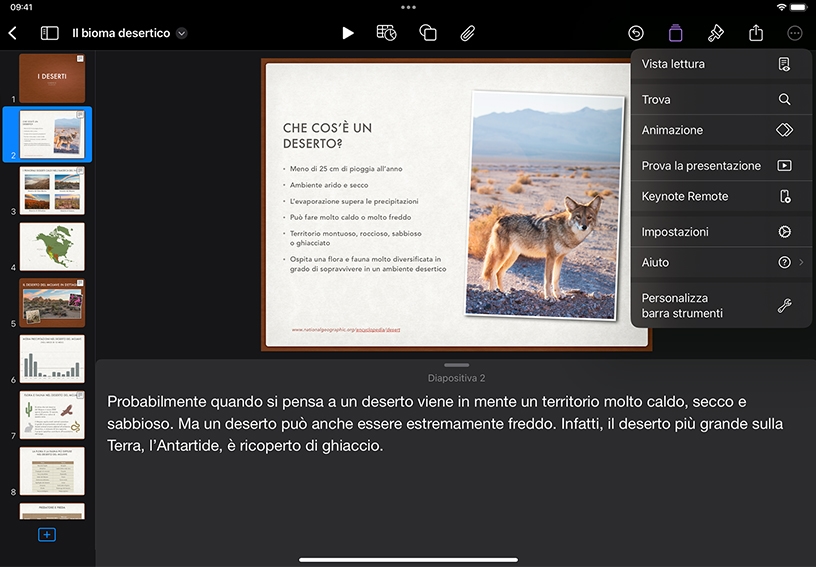The image size is (816, 567).
Task: Open the attachment paperclip menu
Action: pos(467,33)
